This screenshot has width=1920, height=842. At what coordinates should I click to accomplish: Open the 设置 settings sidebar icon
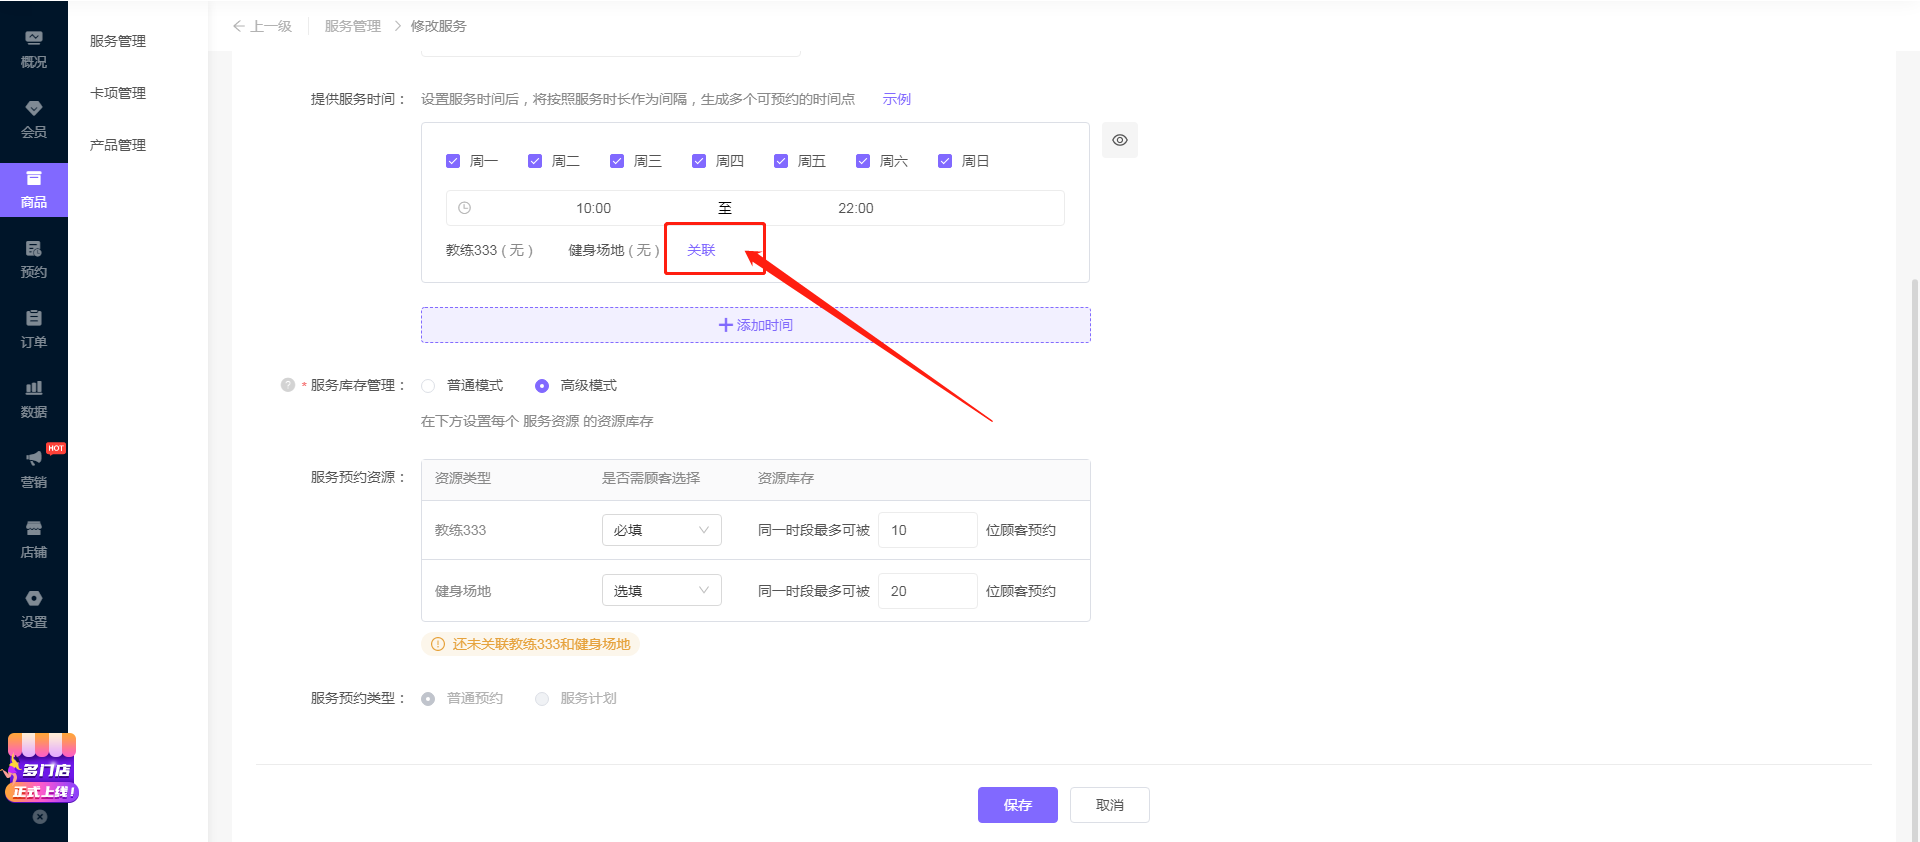pyautogui.click(x=34, y=610)
